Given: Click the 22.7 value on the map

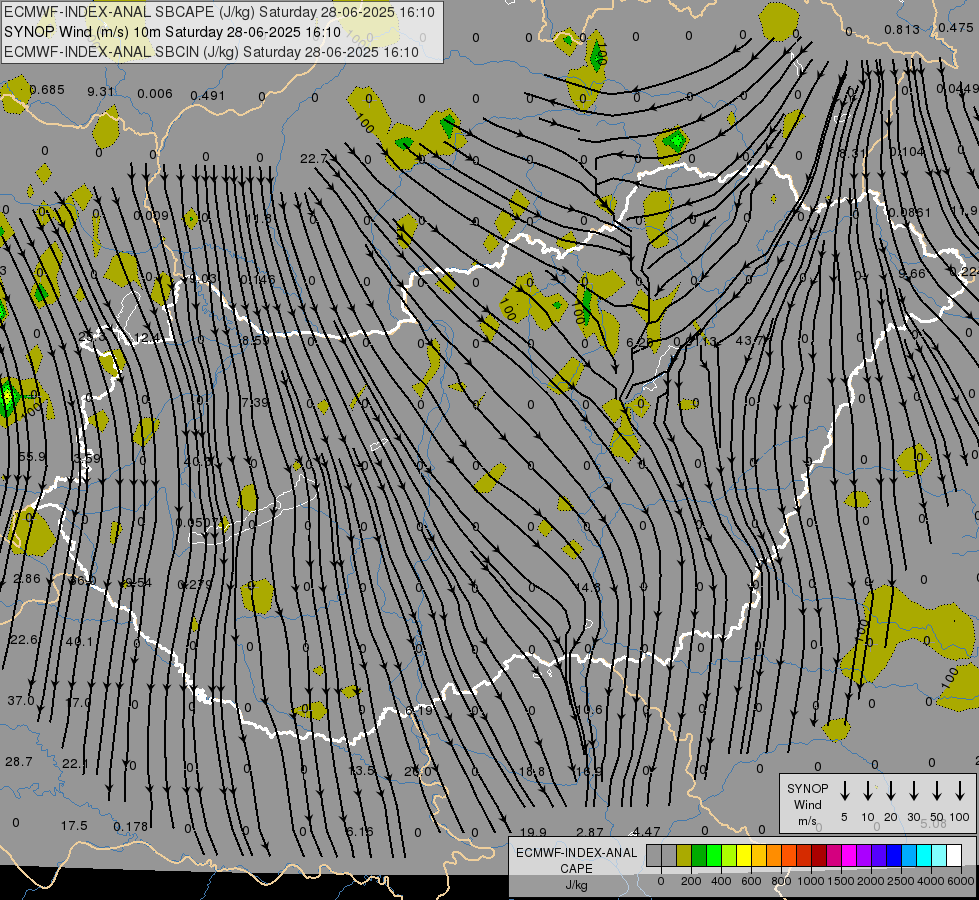Looking at the screenshot, I should click(x=313, y=159).
